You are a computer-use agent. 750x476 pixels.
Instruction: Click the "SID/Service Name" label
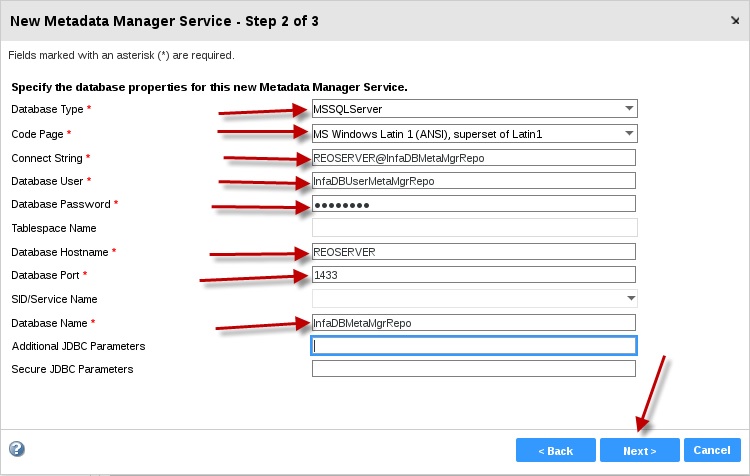55,299
